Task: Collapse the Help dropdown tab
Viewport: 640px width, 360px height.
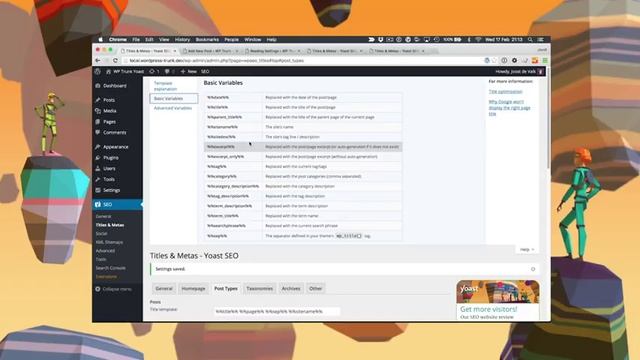Action: (527, 249)
